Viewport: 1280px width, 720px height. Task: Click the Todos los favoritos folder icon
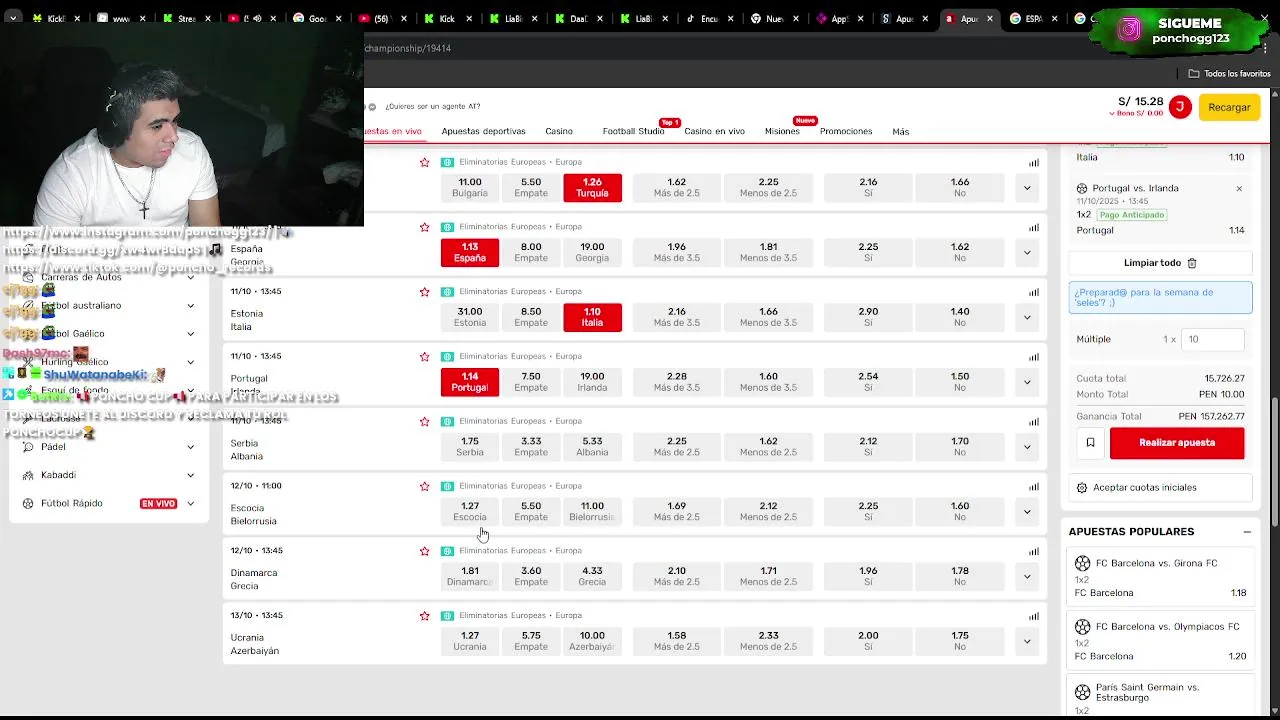tap(1194, 74)
